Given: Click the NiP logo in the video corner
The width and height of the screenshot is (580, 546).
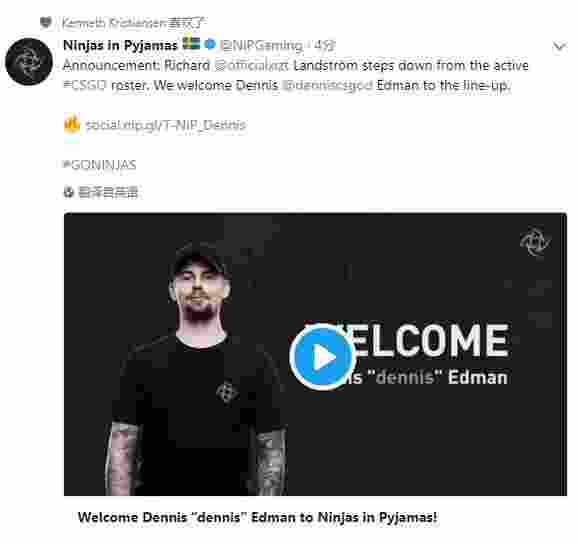Looking at the screenshot, I should (535, 242).
